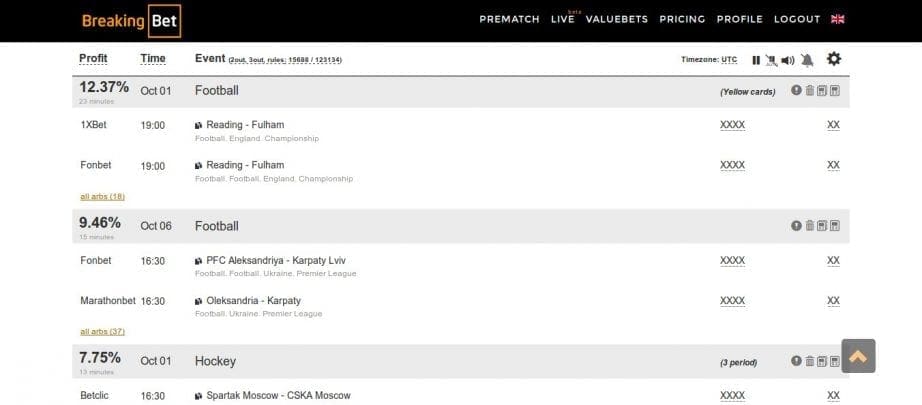Click the XX odds value in the Betclic row
The height and width of the screenshot is (405, 922).
pyautogui.click(x=833, y=396)
